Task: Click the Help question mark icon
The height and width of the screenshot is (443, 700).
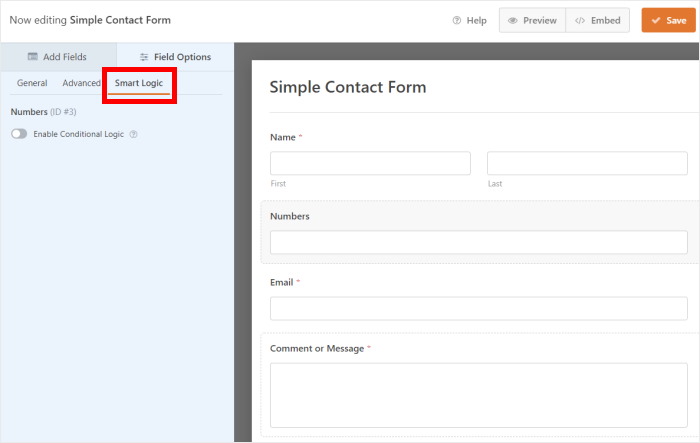Action: coord(456,21)
